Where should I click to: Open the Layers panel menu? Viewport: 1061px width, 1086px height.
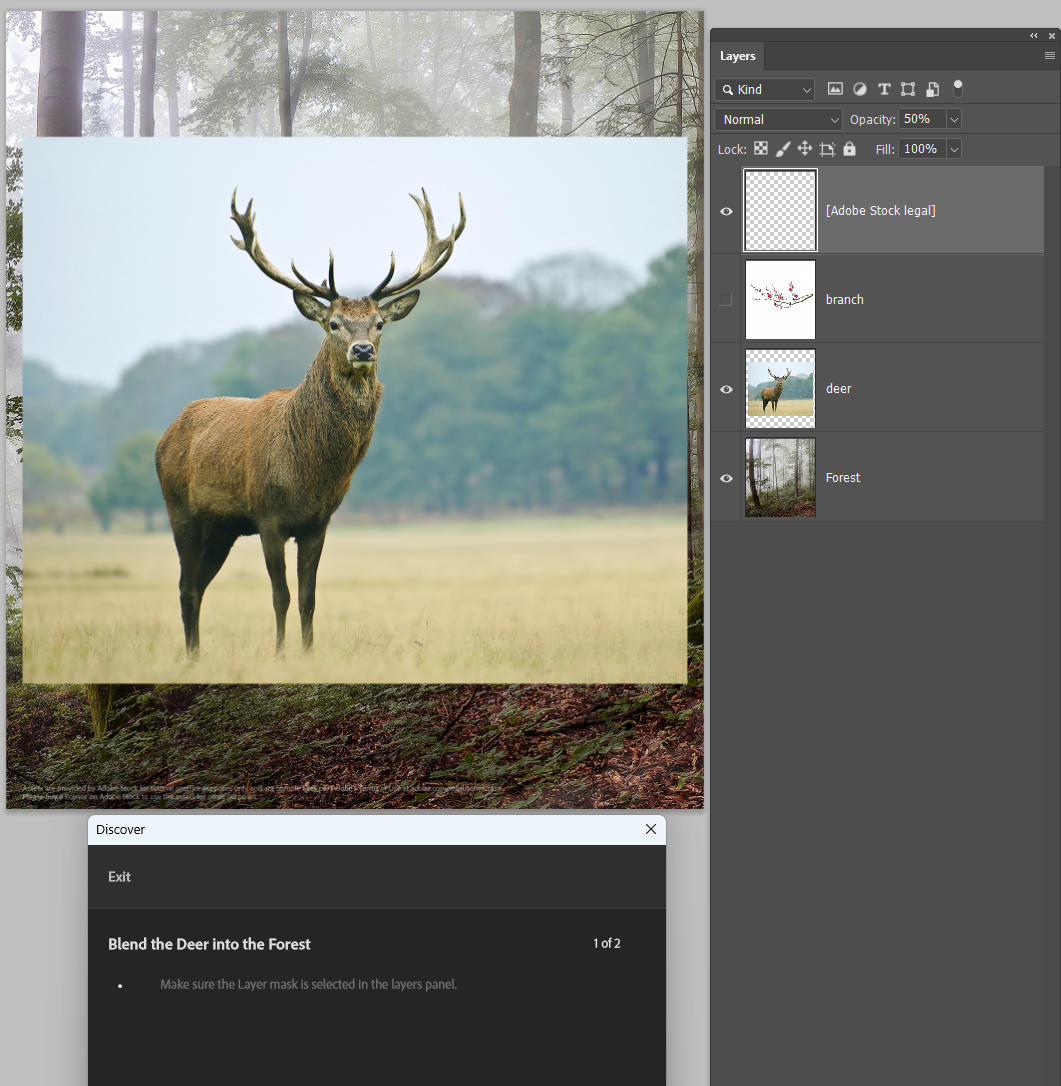pyautogui.click(x=1048, y=56)
